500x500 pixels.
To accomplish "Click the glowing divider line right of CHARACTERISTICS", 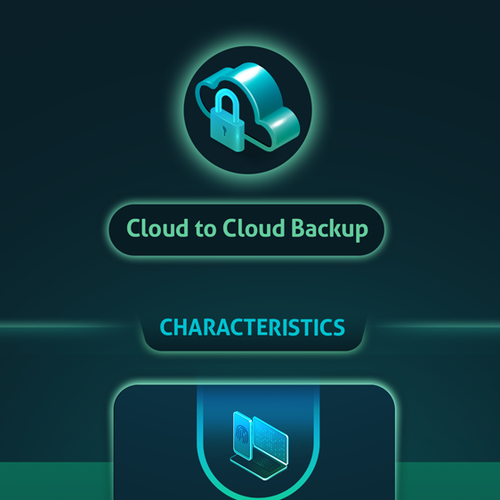I will click(433, 326).
